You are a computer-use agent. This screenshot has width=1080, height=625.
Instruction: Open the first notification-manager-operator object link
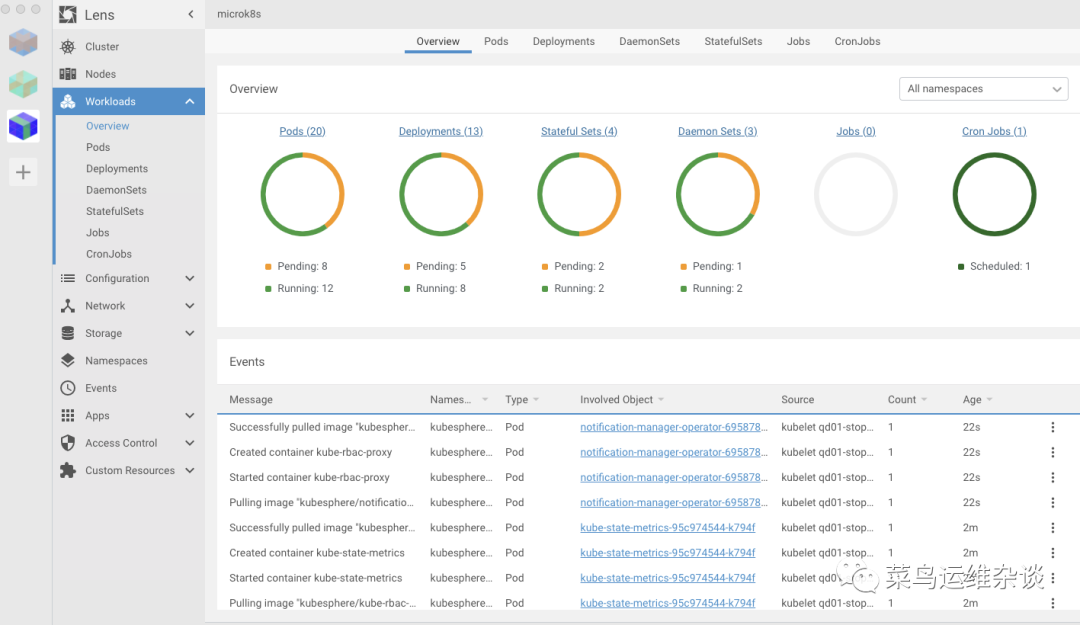click(x=676, y=427)
